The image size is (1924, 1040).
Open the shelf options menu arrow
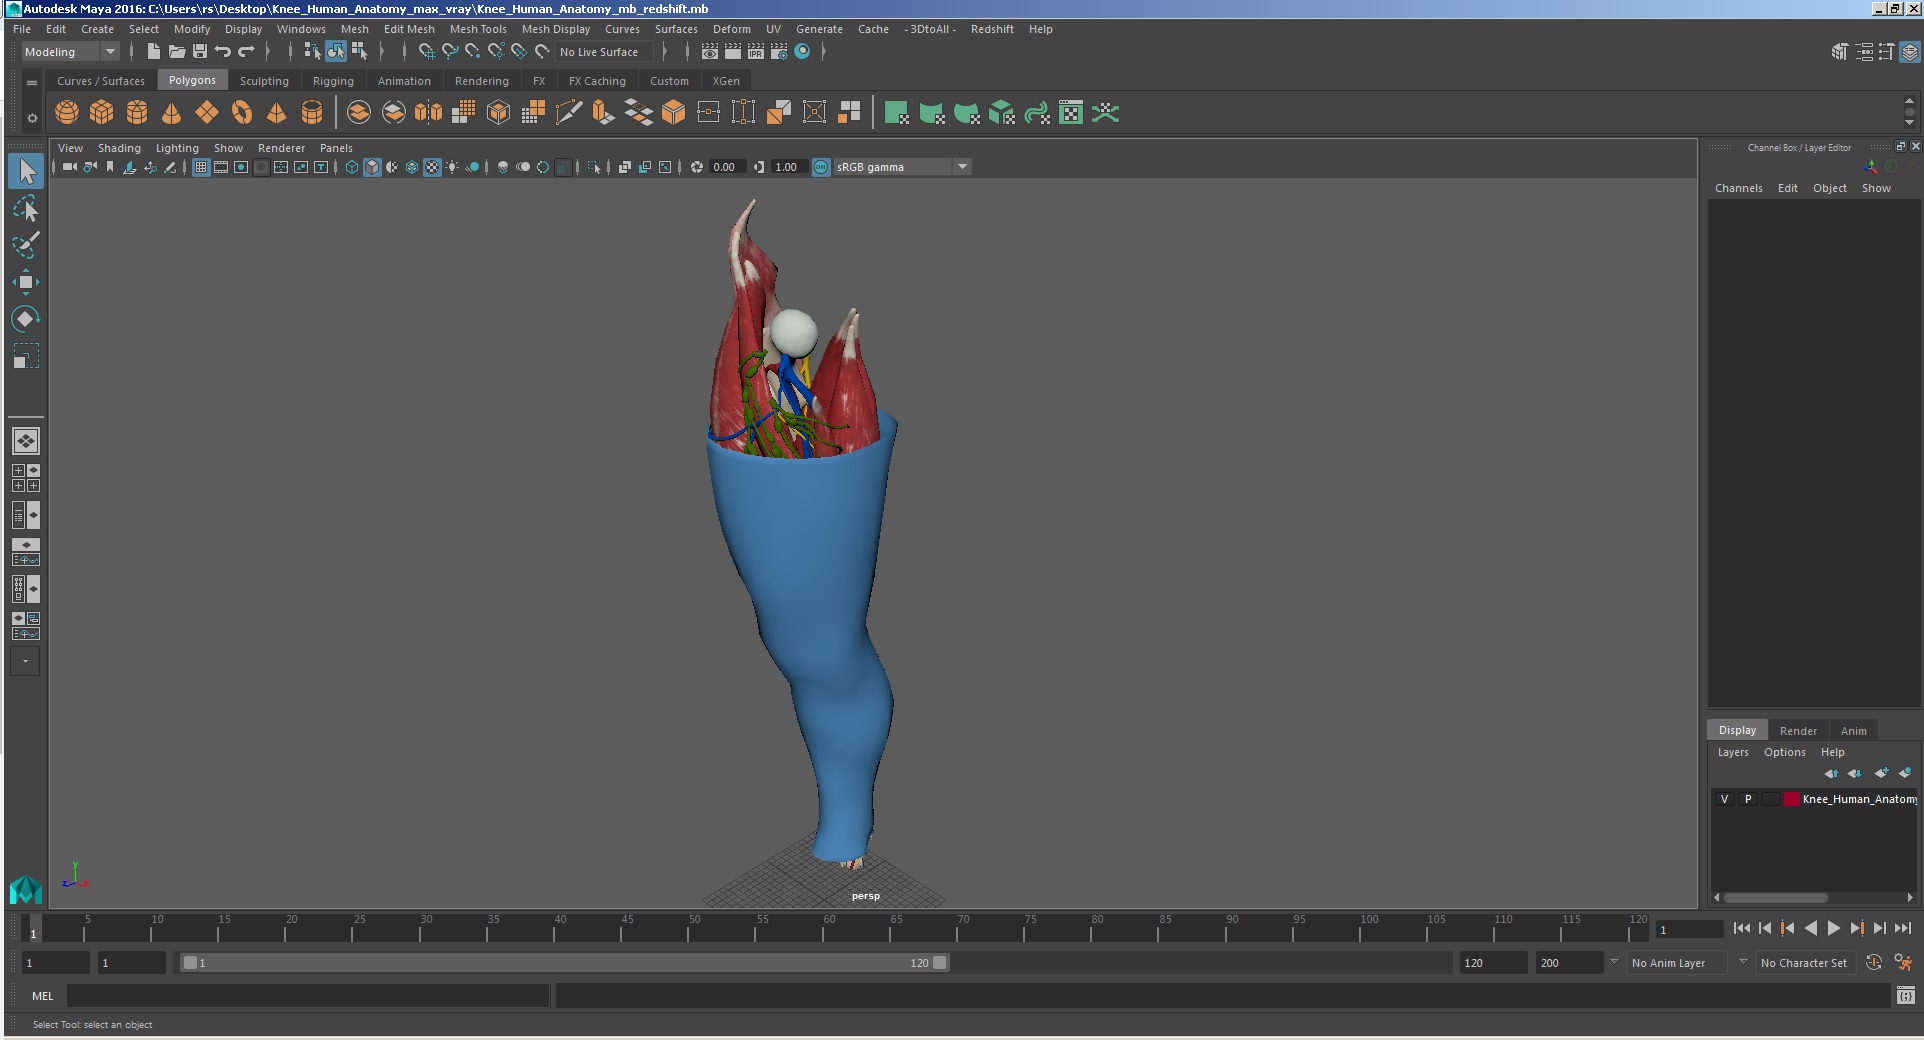tap(32, 118)
